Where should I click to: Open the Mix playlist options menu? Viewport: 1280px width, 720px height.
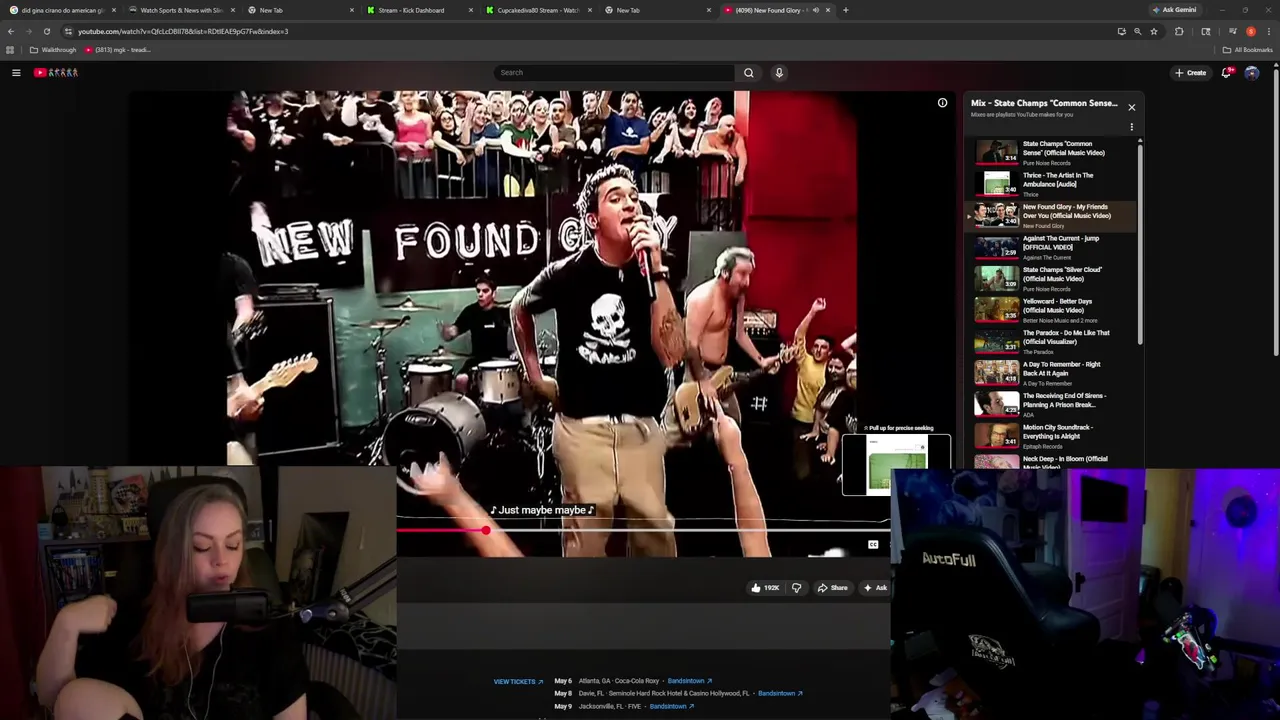tap(1132, 127)
